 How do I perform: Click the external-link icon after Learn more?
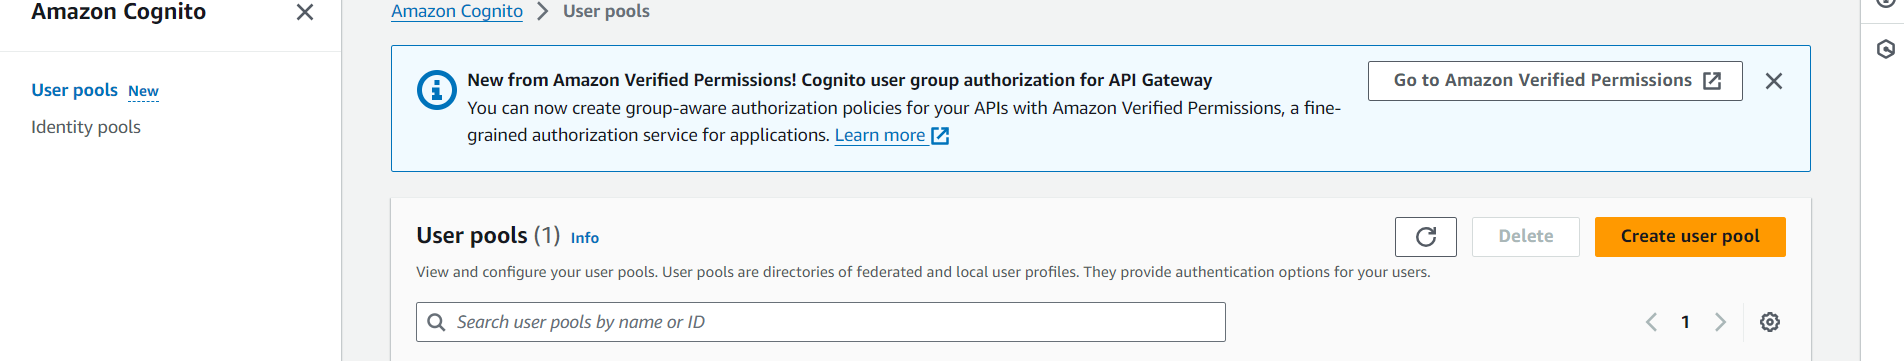[940, 136]
